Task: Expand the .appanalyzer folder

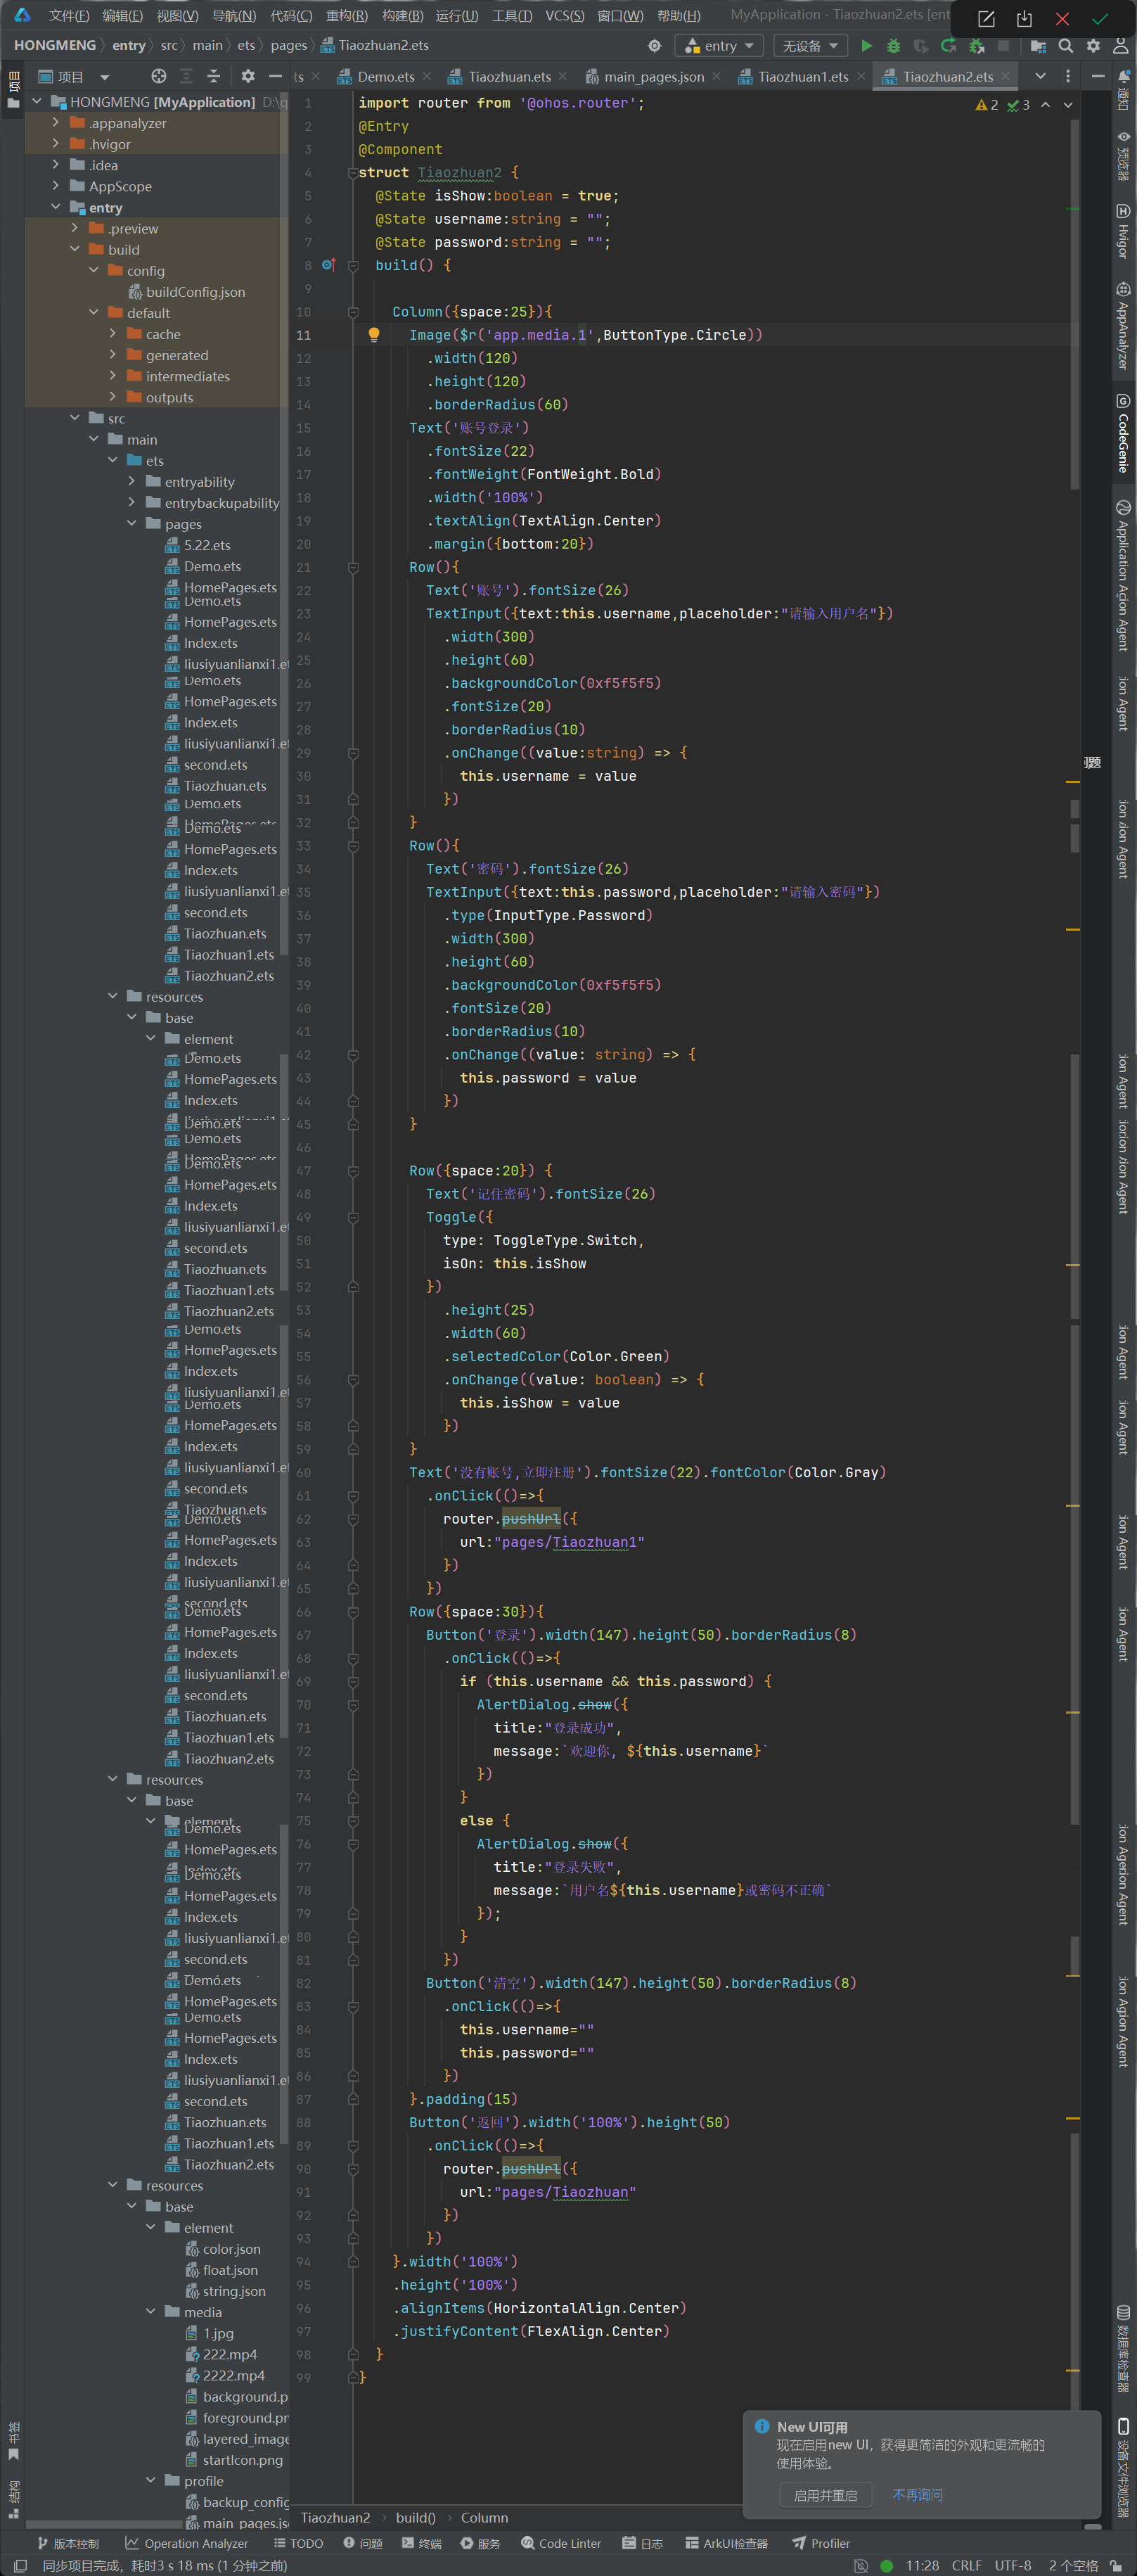Action: pyautogui.click(x=56, y=122)
